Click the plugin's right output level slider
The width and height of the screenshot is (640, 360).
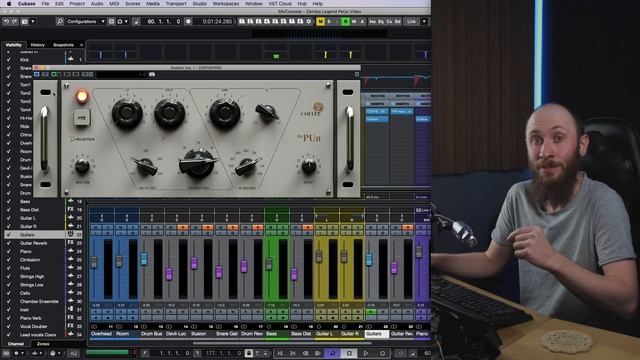tap(350, 139)
